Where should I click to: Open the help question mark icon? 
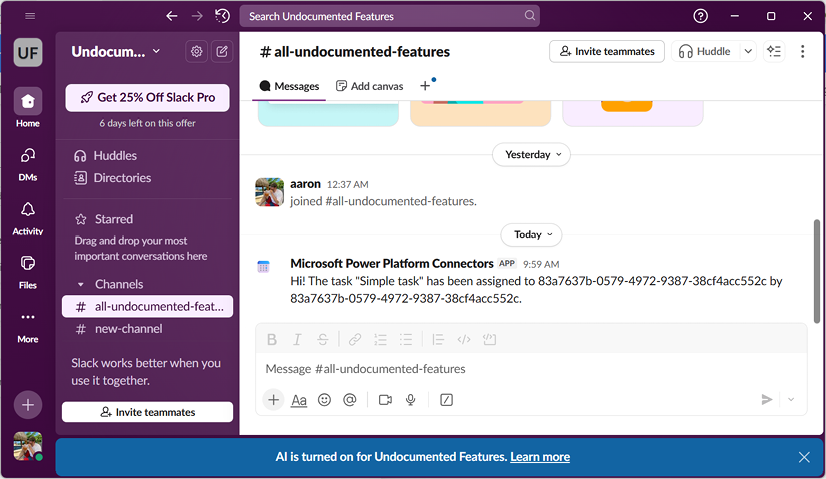(700, 16)
